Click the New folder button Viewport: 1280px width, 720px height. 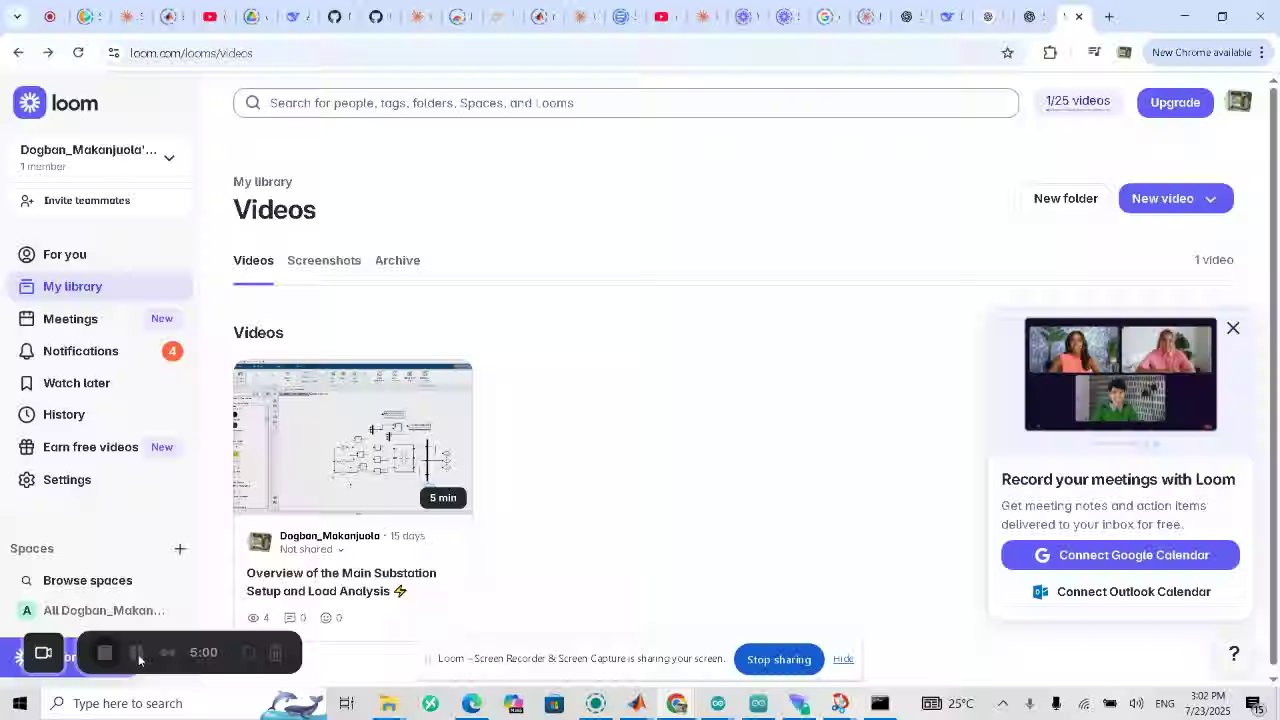[x=1065, y=198]
